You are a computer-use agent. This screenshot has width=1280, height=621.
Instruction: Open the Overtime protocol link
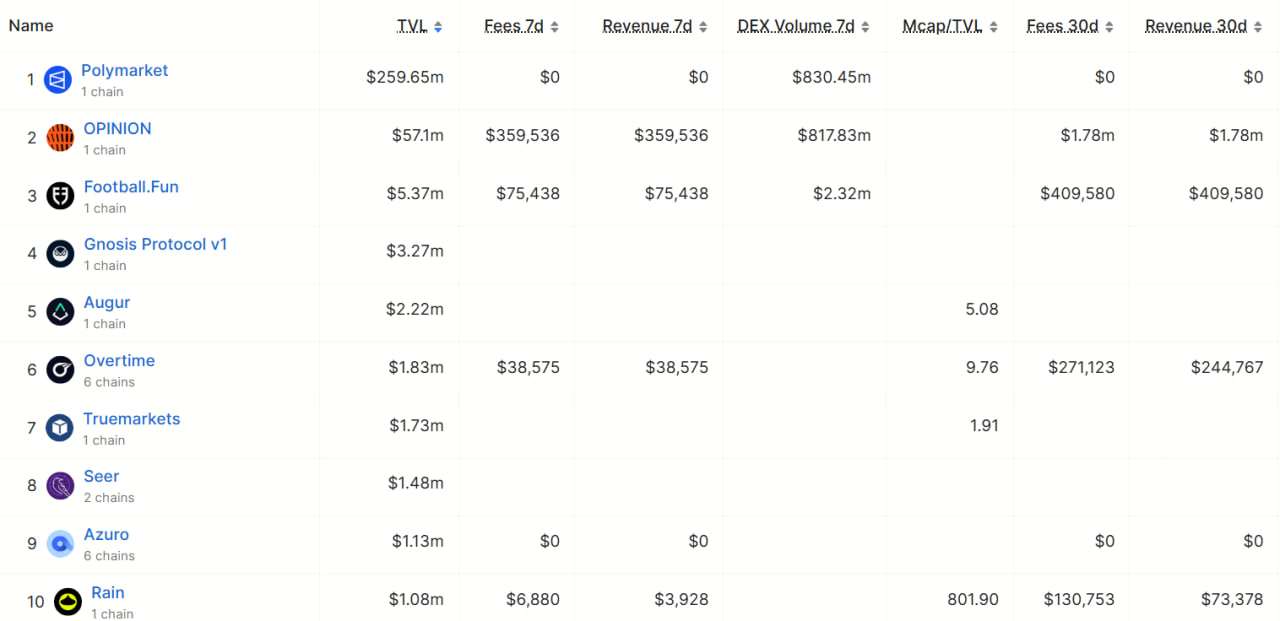pyautogui.click(x=119, y=361)
